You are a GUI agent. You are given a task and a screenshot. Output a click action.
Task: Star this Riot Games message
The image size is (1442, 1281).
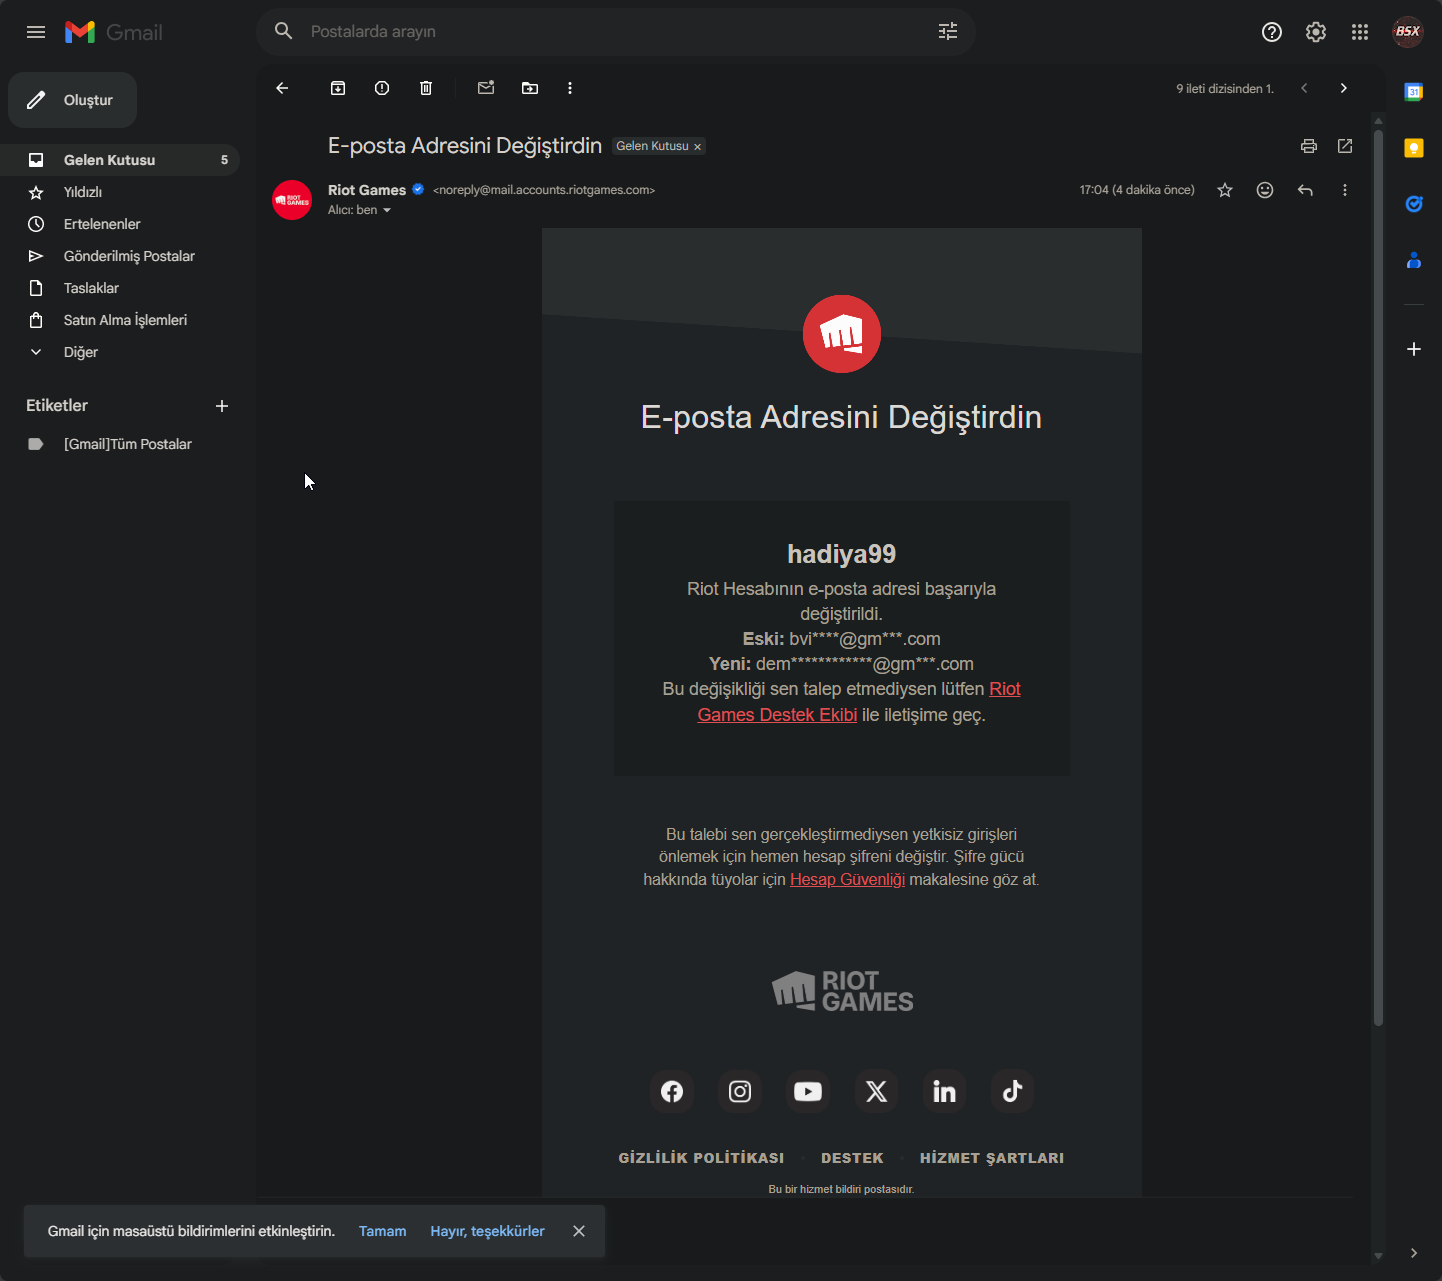[x=1225, y=190]
